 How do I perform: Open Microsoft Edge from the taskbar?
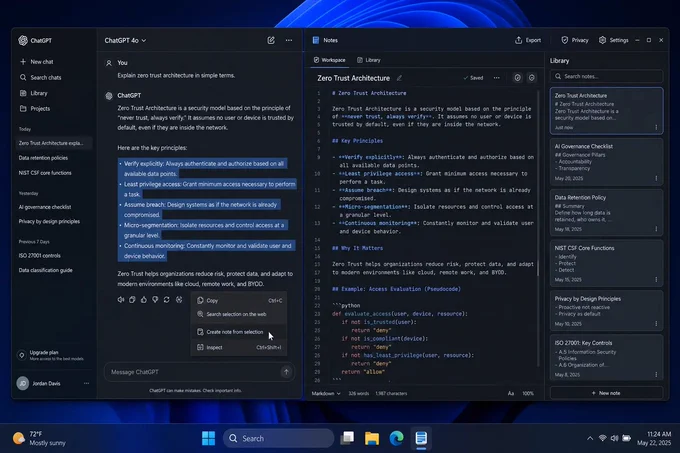(x=396, y=438)
